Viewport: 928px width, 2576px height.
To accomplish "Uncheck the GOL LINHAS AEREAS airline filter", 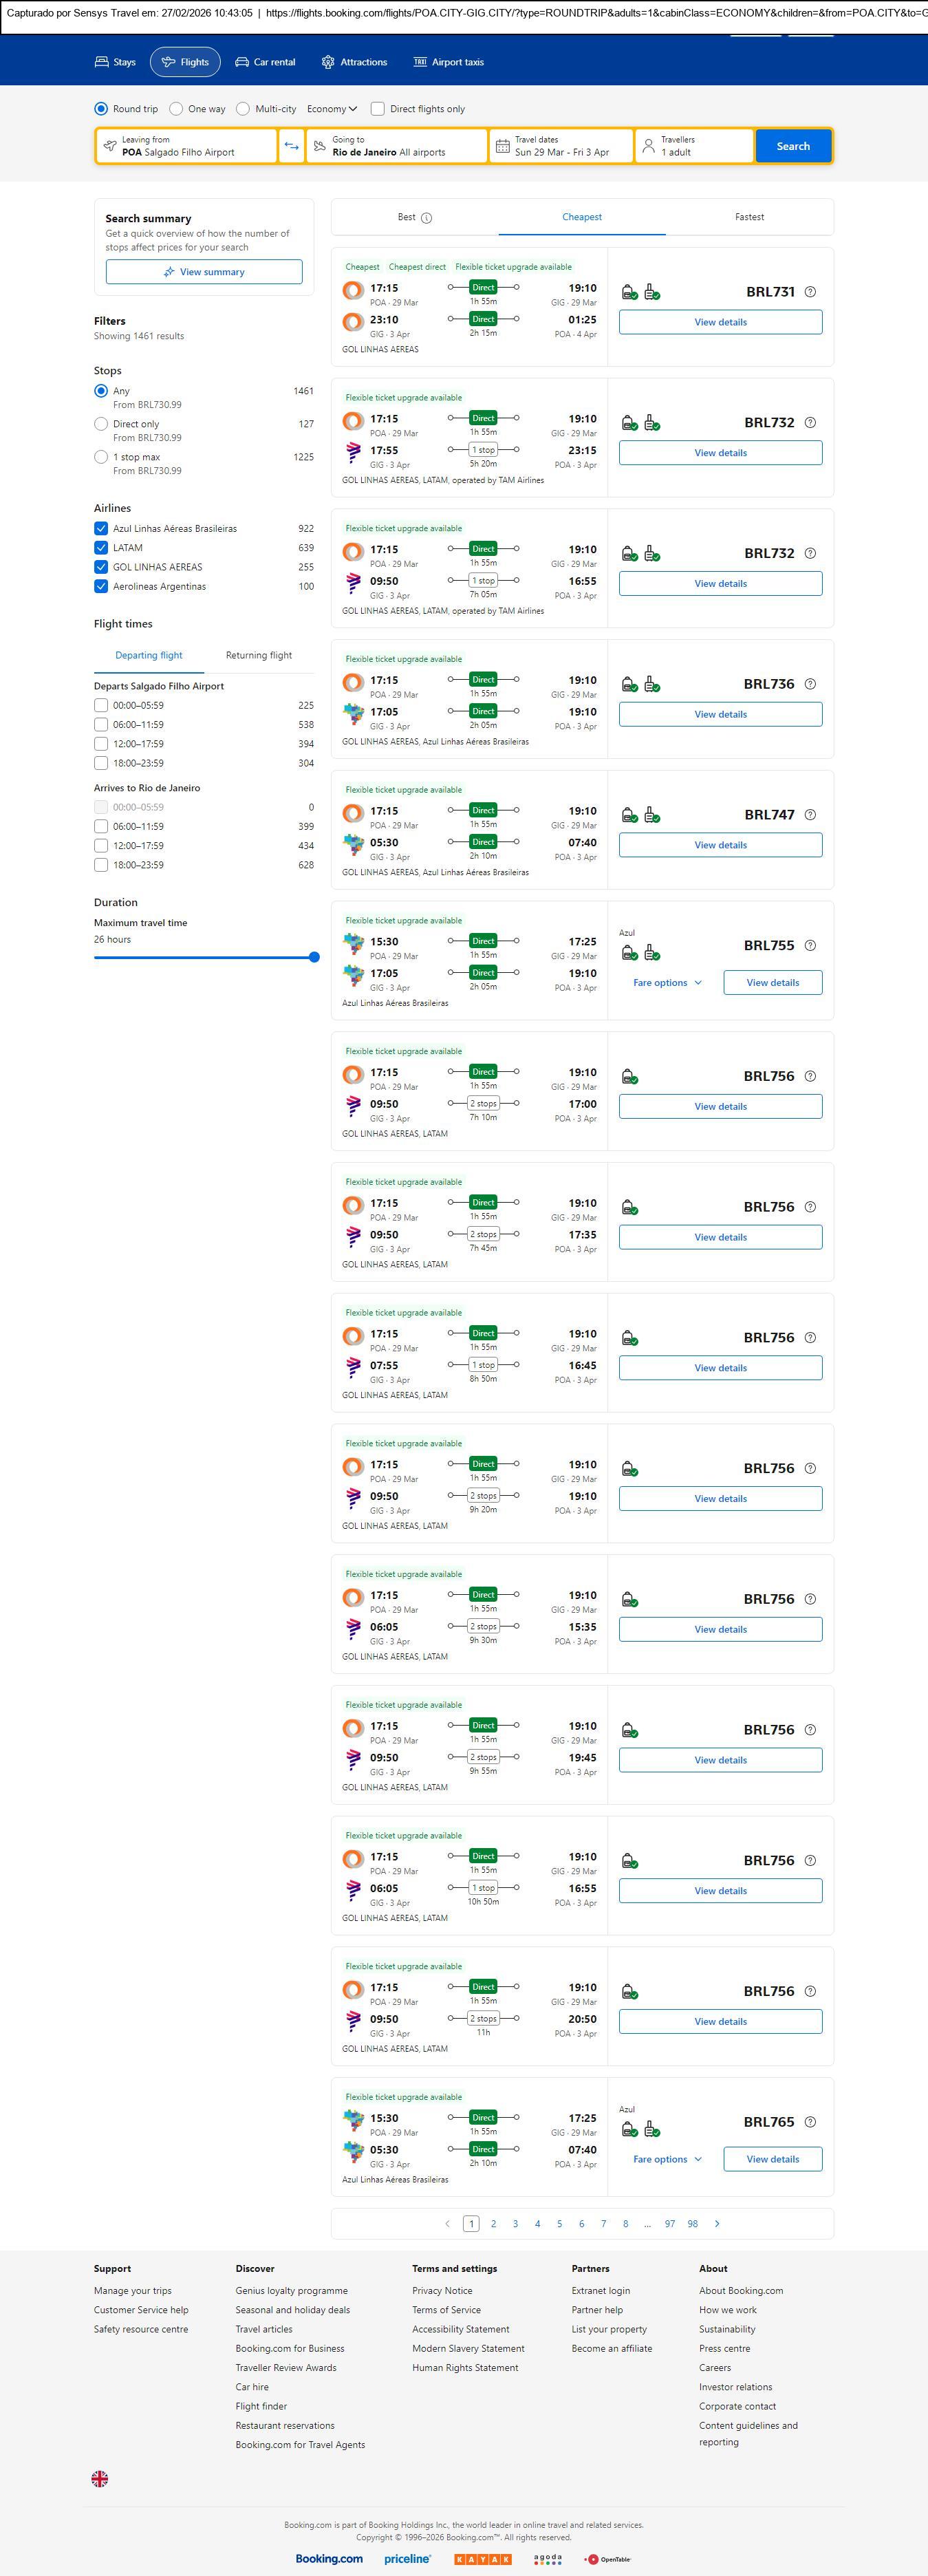I will 101,567.
